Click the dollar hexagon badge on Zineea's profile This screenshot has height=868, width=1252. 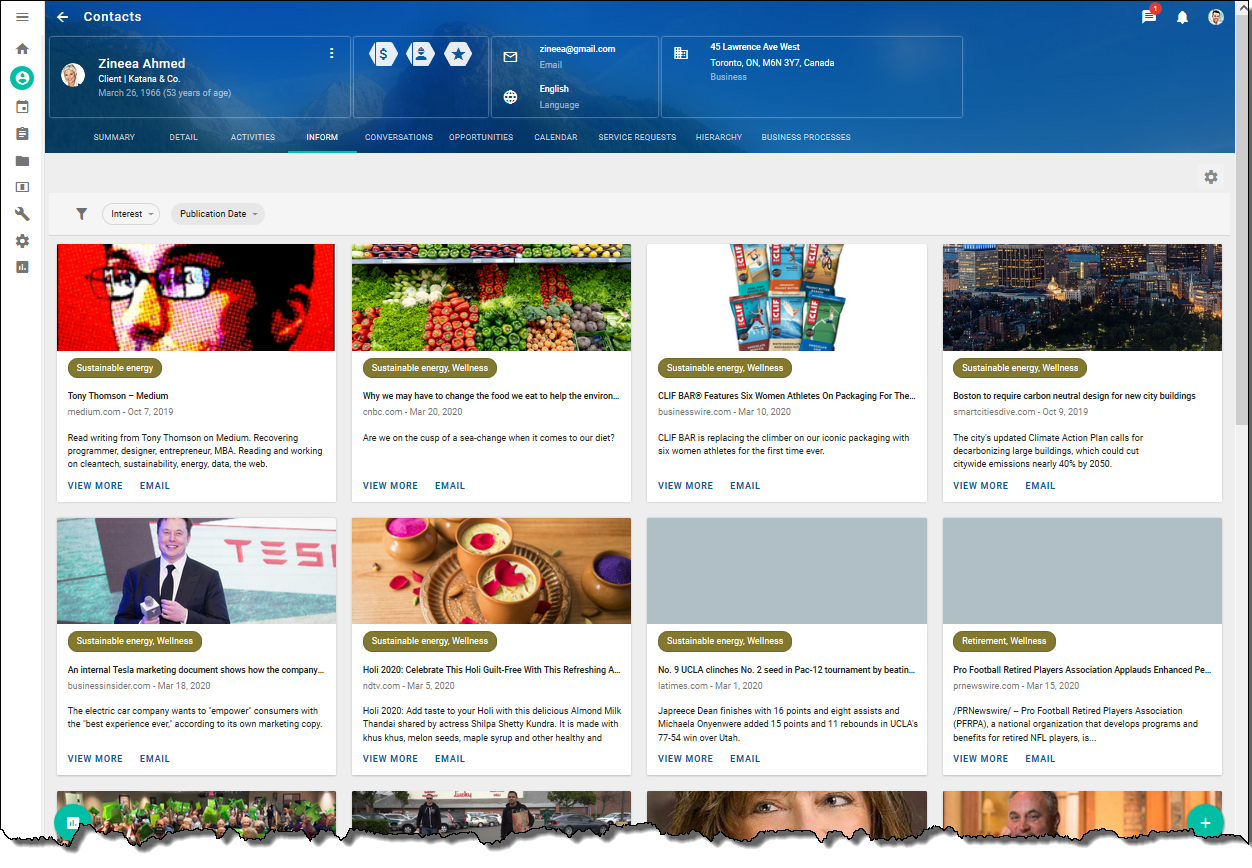383,54
